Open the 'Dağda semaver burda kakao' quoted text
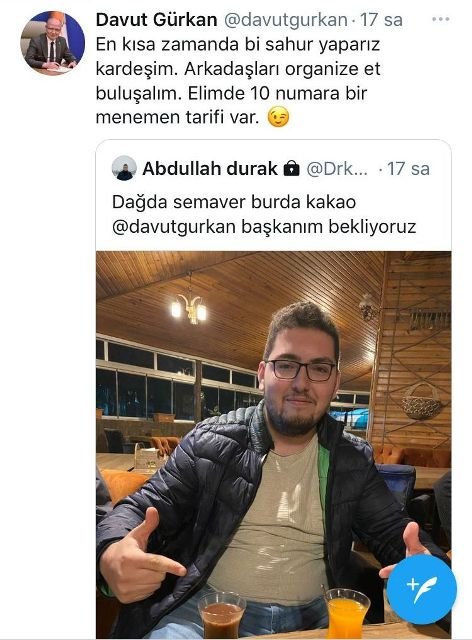This screenshot has height=640, width=472. coord(234,202)
